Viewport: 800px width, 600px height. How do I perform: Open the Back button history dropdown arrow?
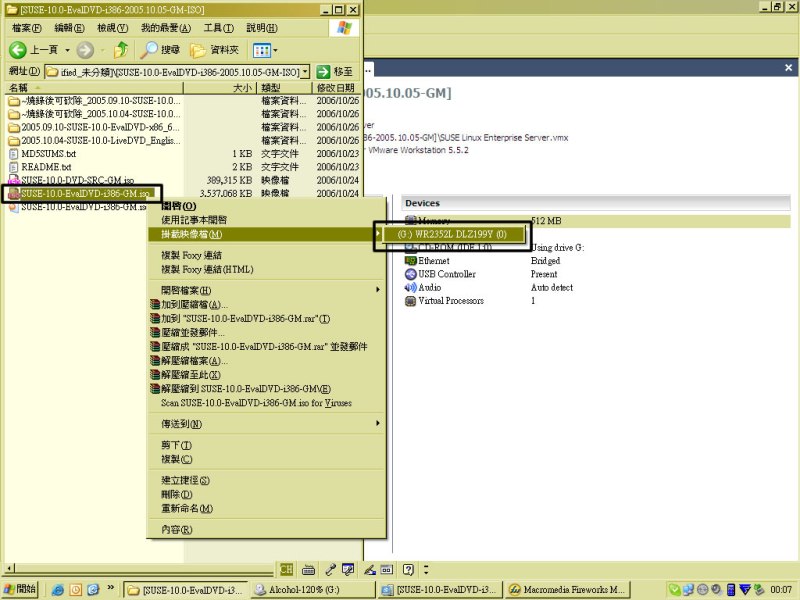[x=67, y=50]
